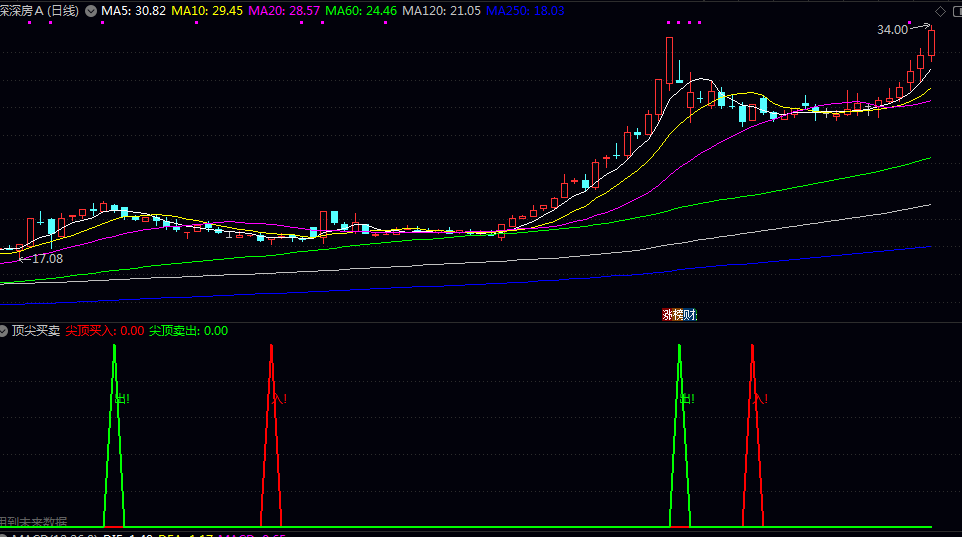The image size is (962, 537).
Task: Click the 17.08 low price label
Action: tap(47, 259)
